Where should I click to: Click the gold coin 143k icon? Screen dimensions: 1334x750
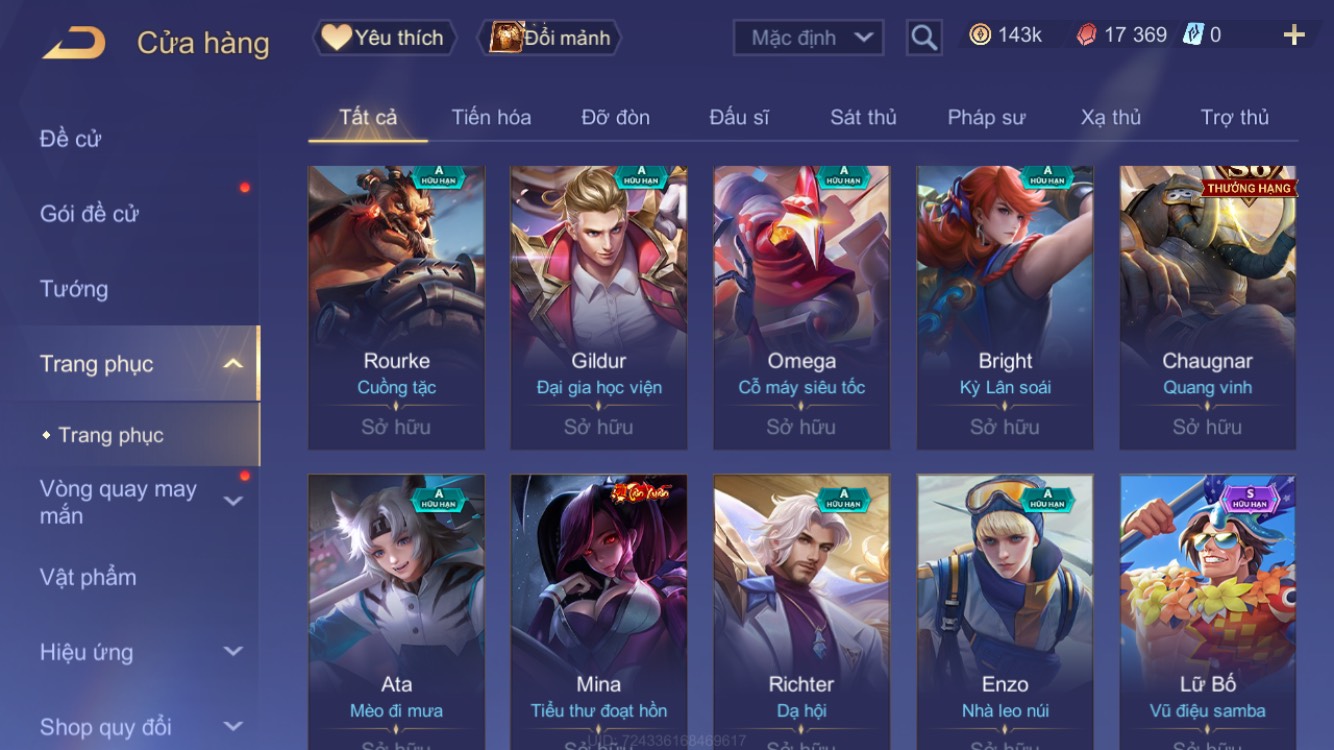[980, 35]
